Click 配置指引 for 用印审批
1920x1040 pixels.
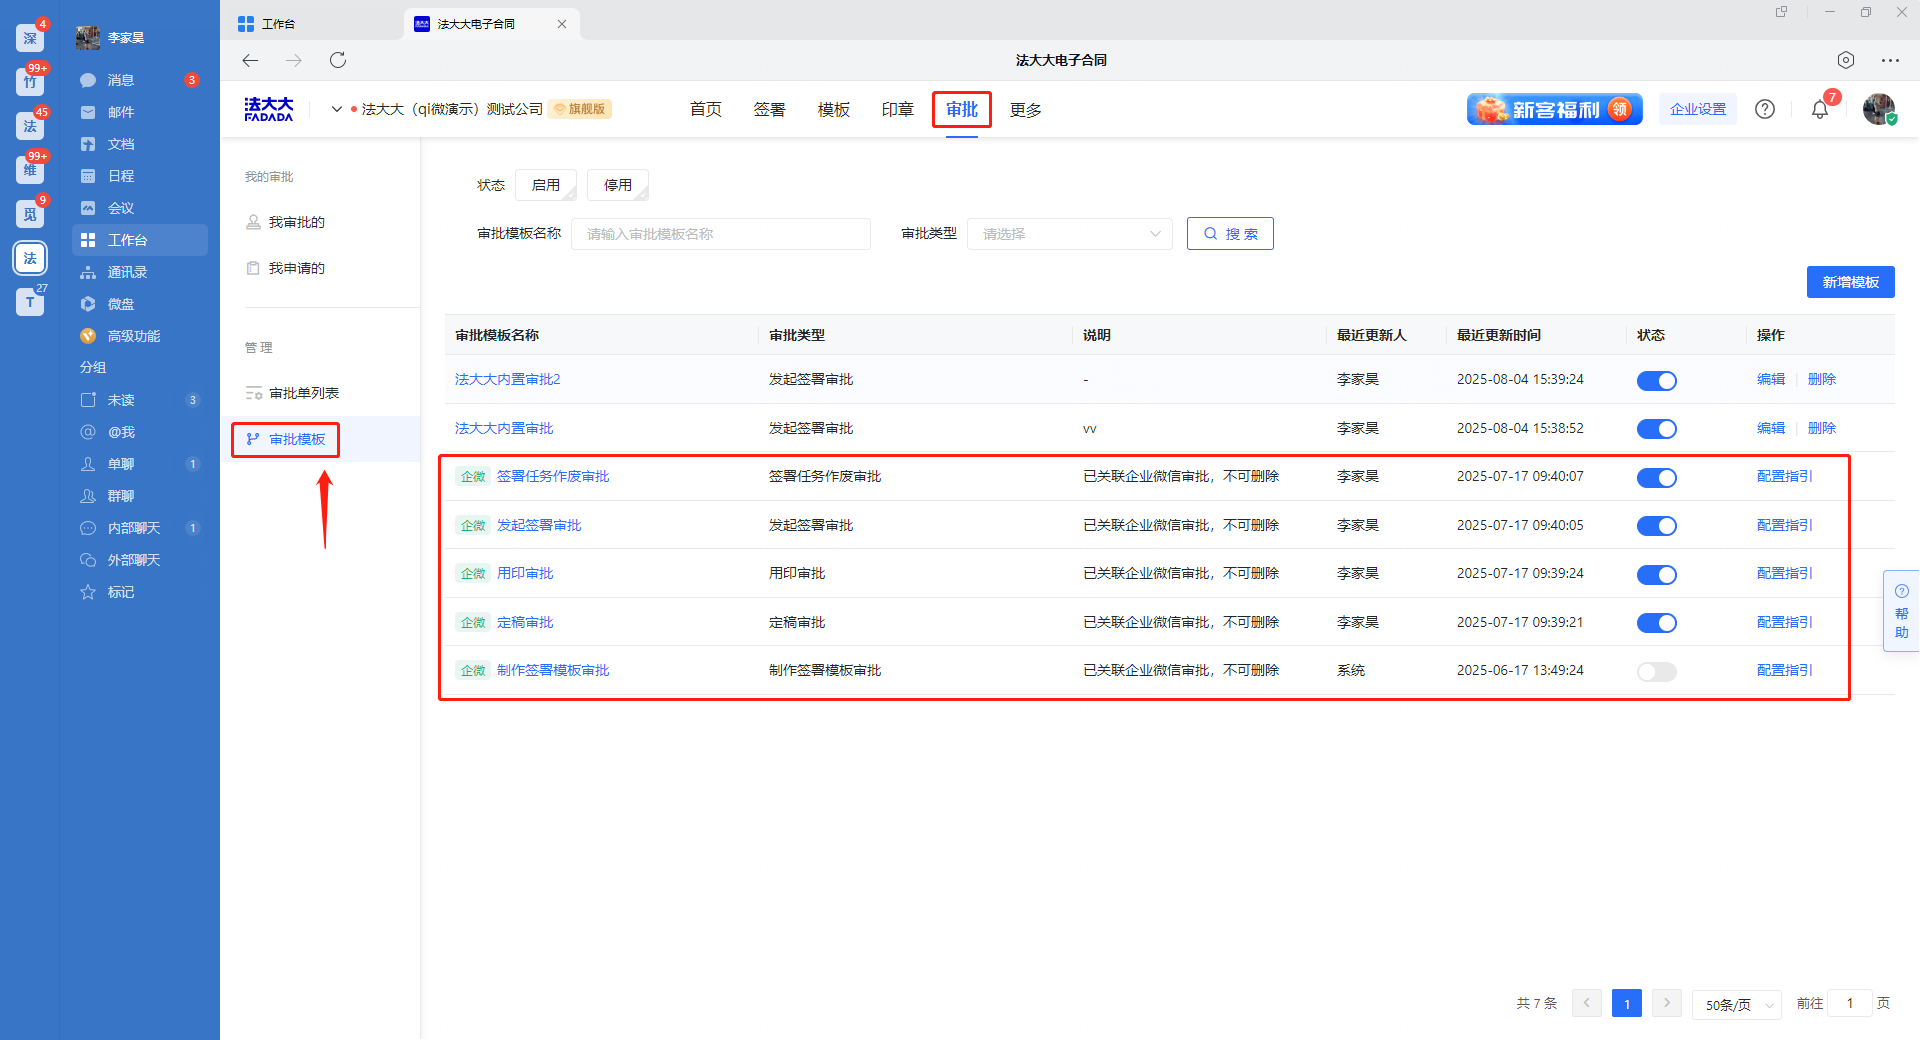(x=1785, y=573)
